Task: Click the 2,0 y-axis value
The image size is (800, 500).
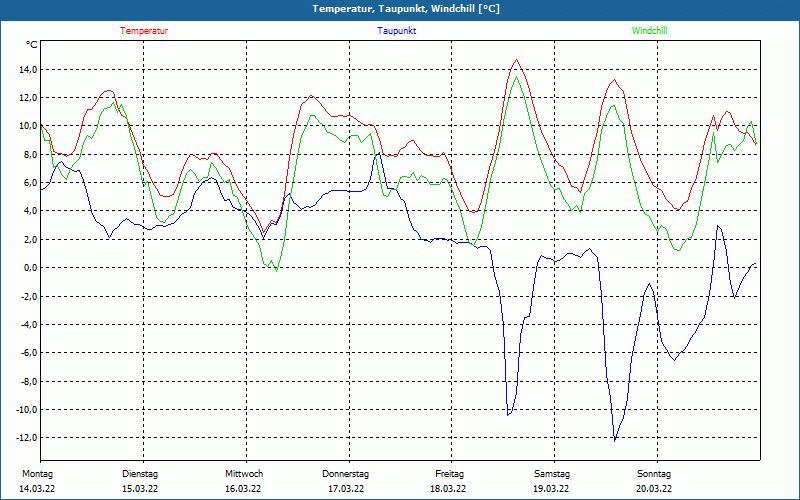Action: point(30,239)
